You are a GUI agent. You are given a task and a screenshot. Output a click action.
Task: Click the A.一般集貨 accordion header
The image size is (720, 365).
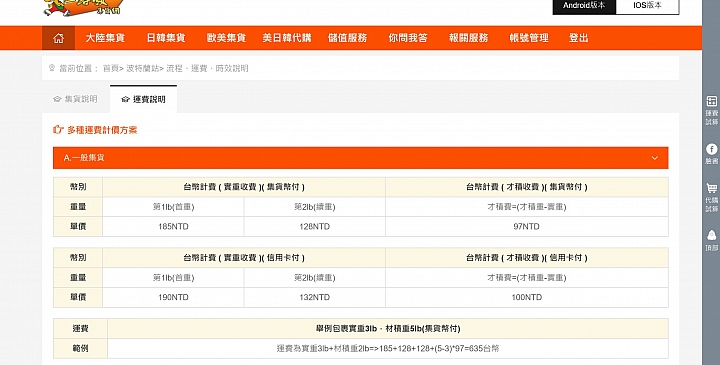[x=360, y=158]
